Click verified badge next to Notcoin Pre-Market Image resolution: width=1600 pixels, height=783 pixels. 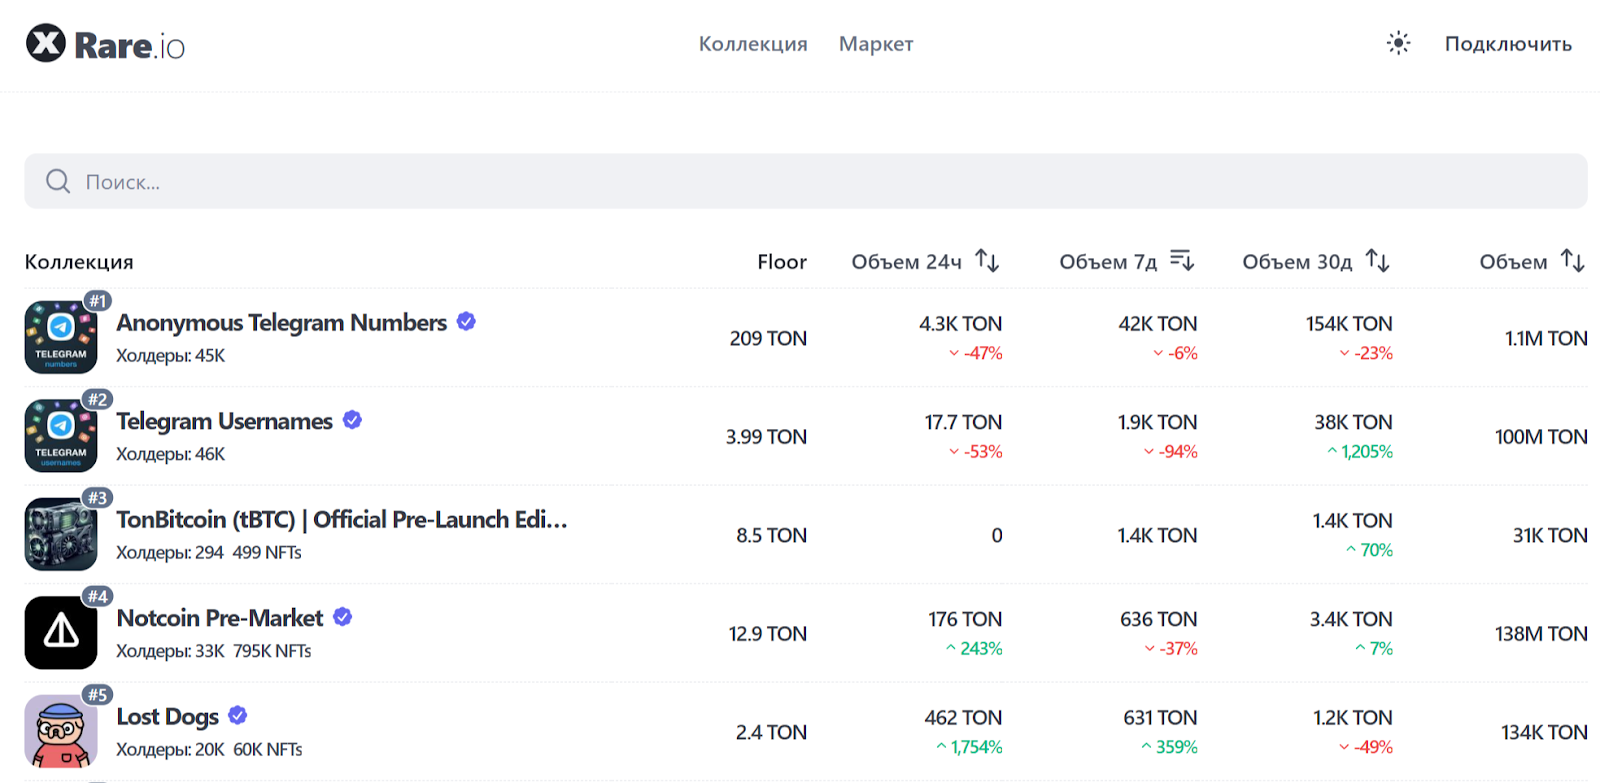click(x=342, y=617)
